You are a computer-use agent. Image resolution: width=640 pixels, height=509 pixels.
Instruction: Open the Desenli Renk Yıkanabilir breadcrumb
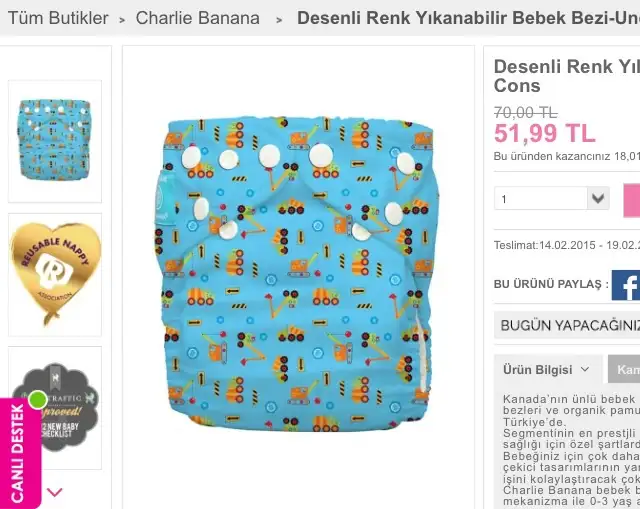tap(468, 18)
